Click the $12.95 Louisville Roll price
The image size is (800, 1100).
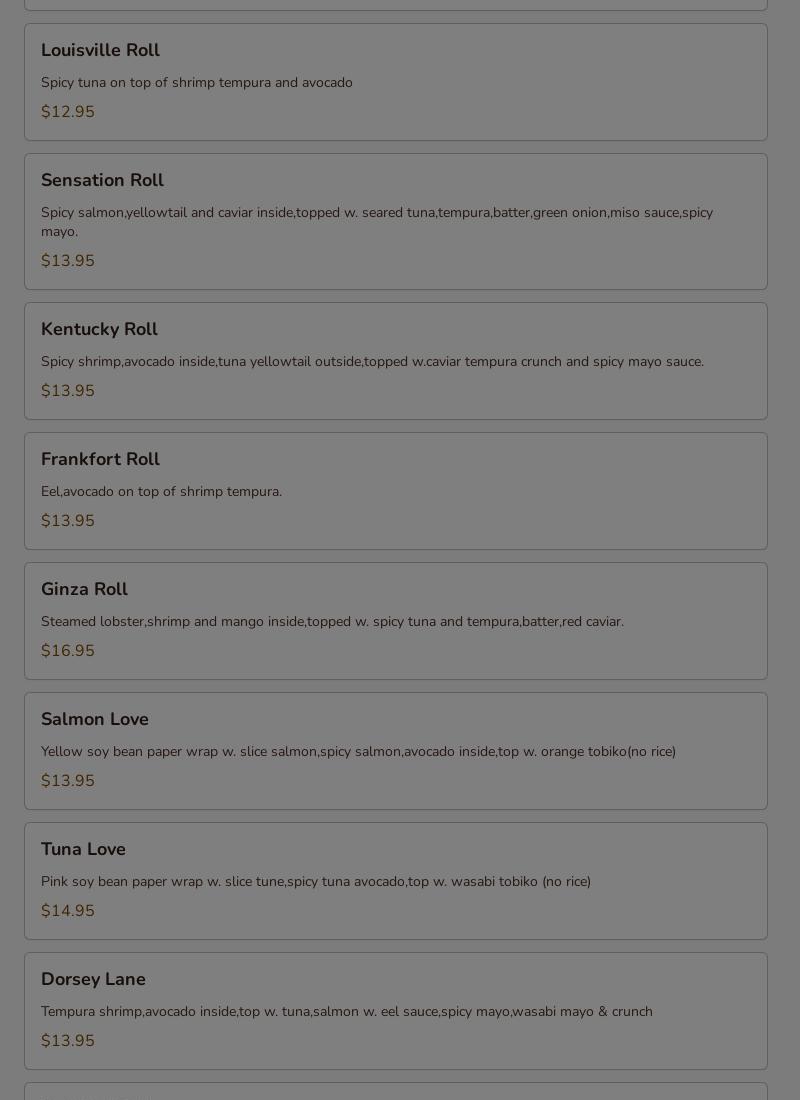[x=68, y=112]
